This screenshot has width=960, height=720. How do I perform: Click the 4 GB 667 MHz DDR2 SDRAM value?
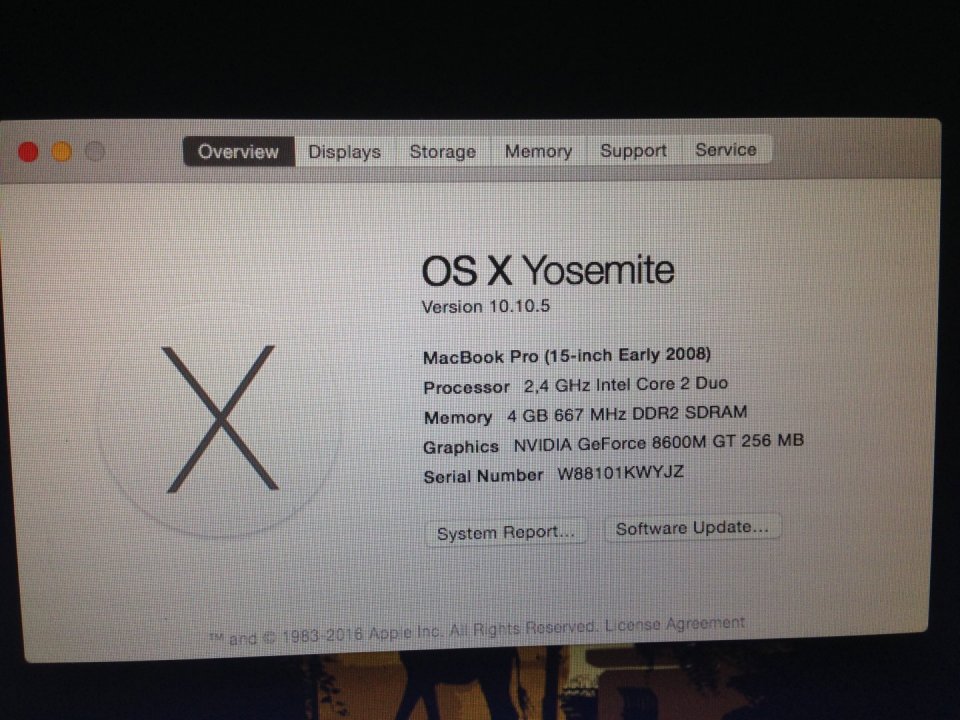point(627,413)
